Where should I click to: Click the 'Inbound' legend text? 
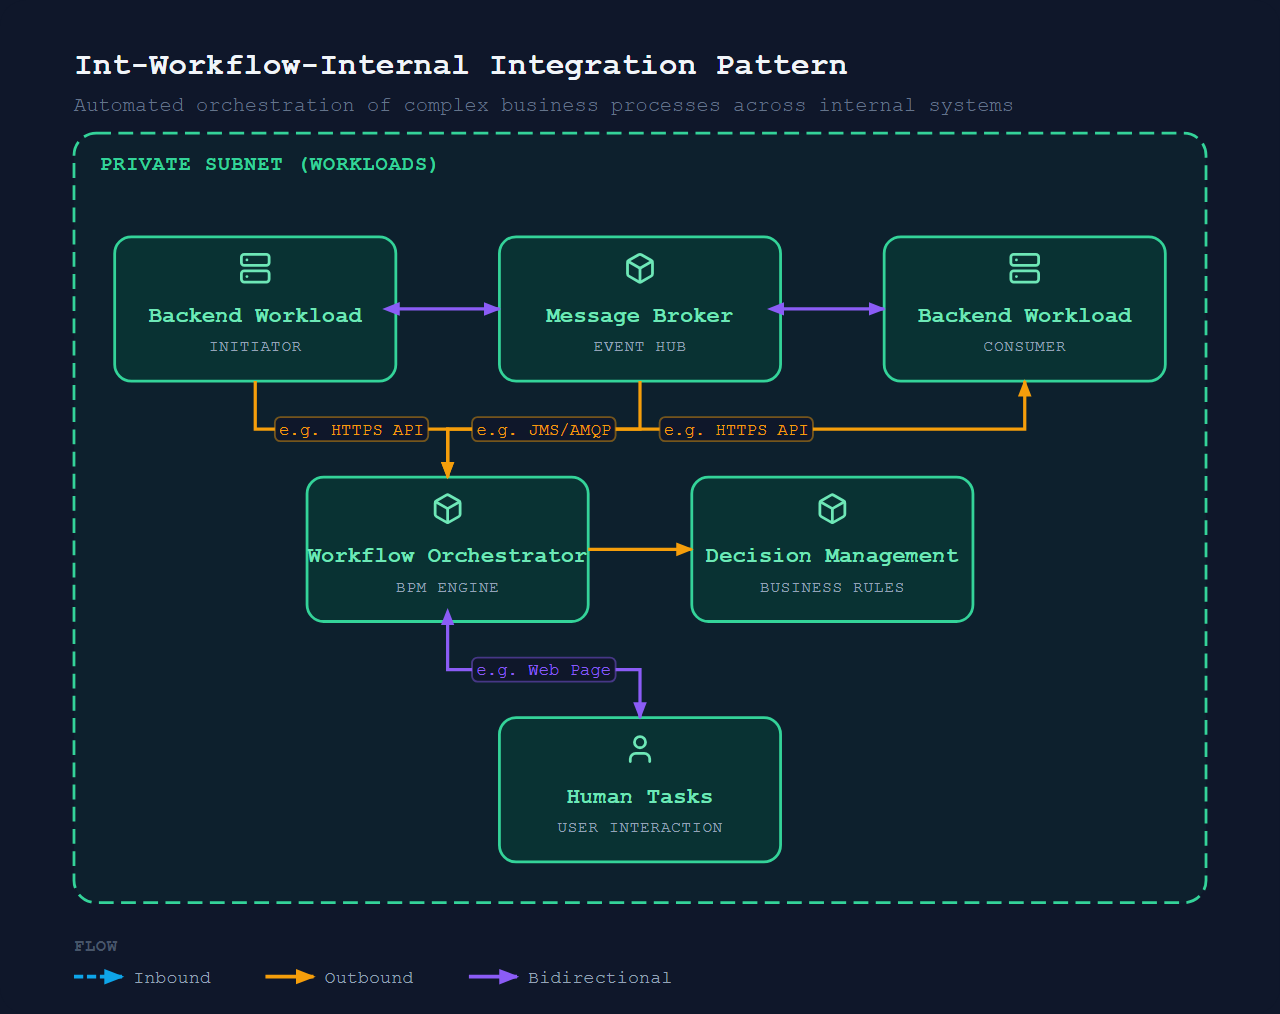coord(172,978)
